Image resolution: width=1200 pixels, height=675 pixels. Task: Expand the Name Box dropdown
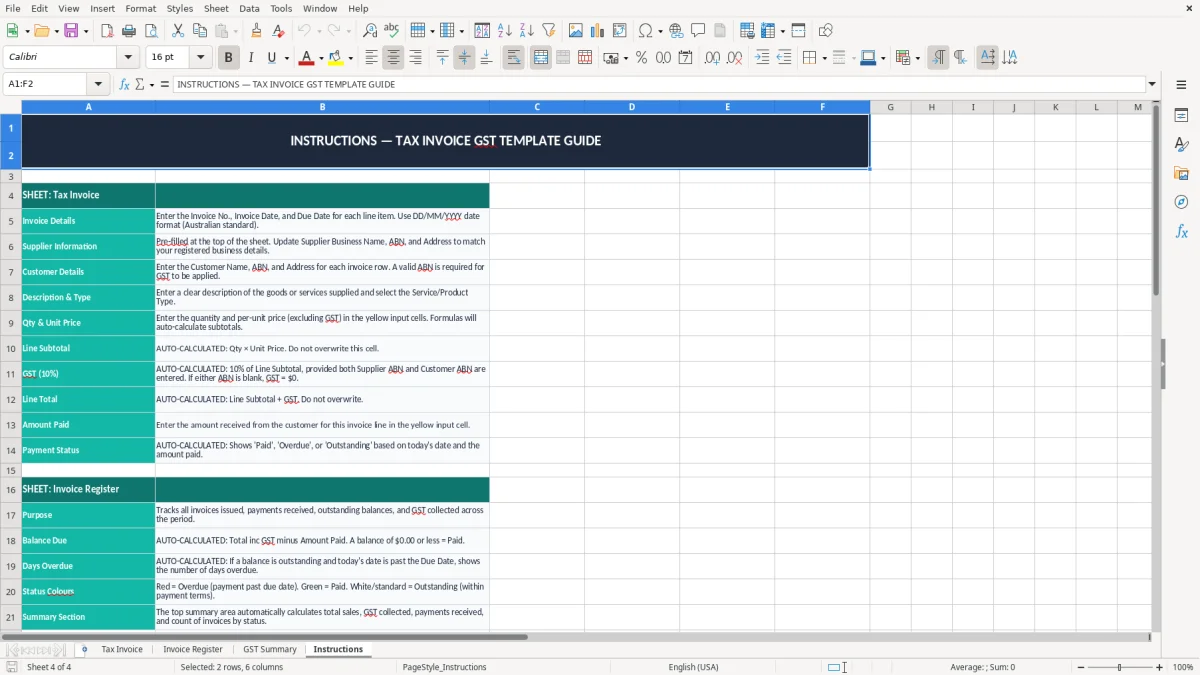(x=98, y=84)
